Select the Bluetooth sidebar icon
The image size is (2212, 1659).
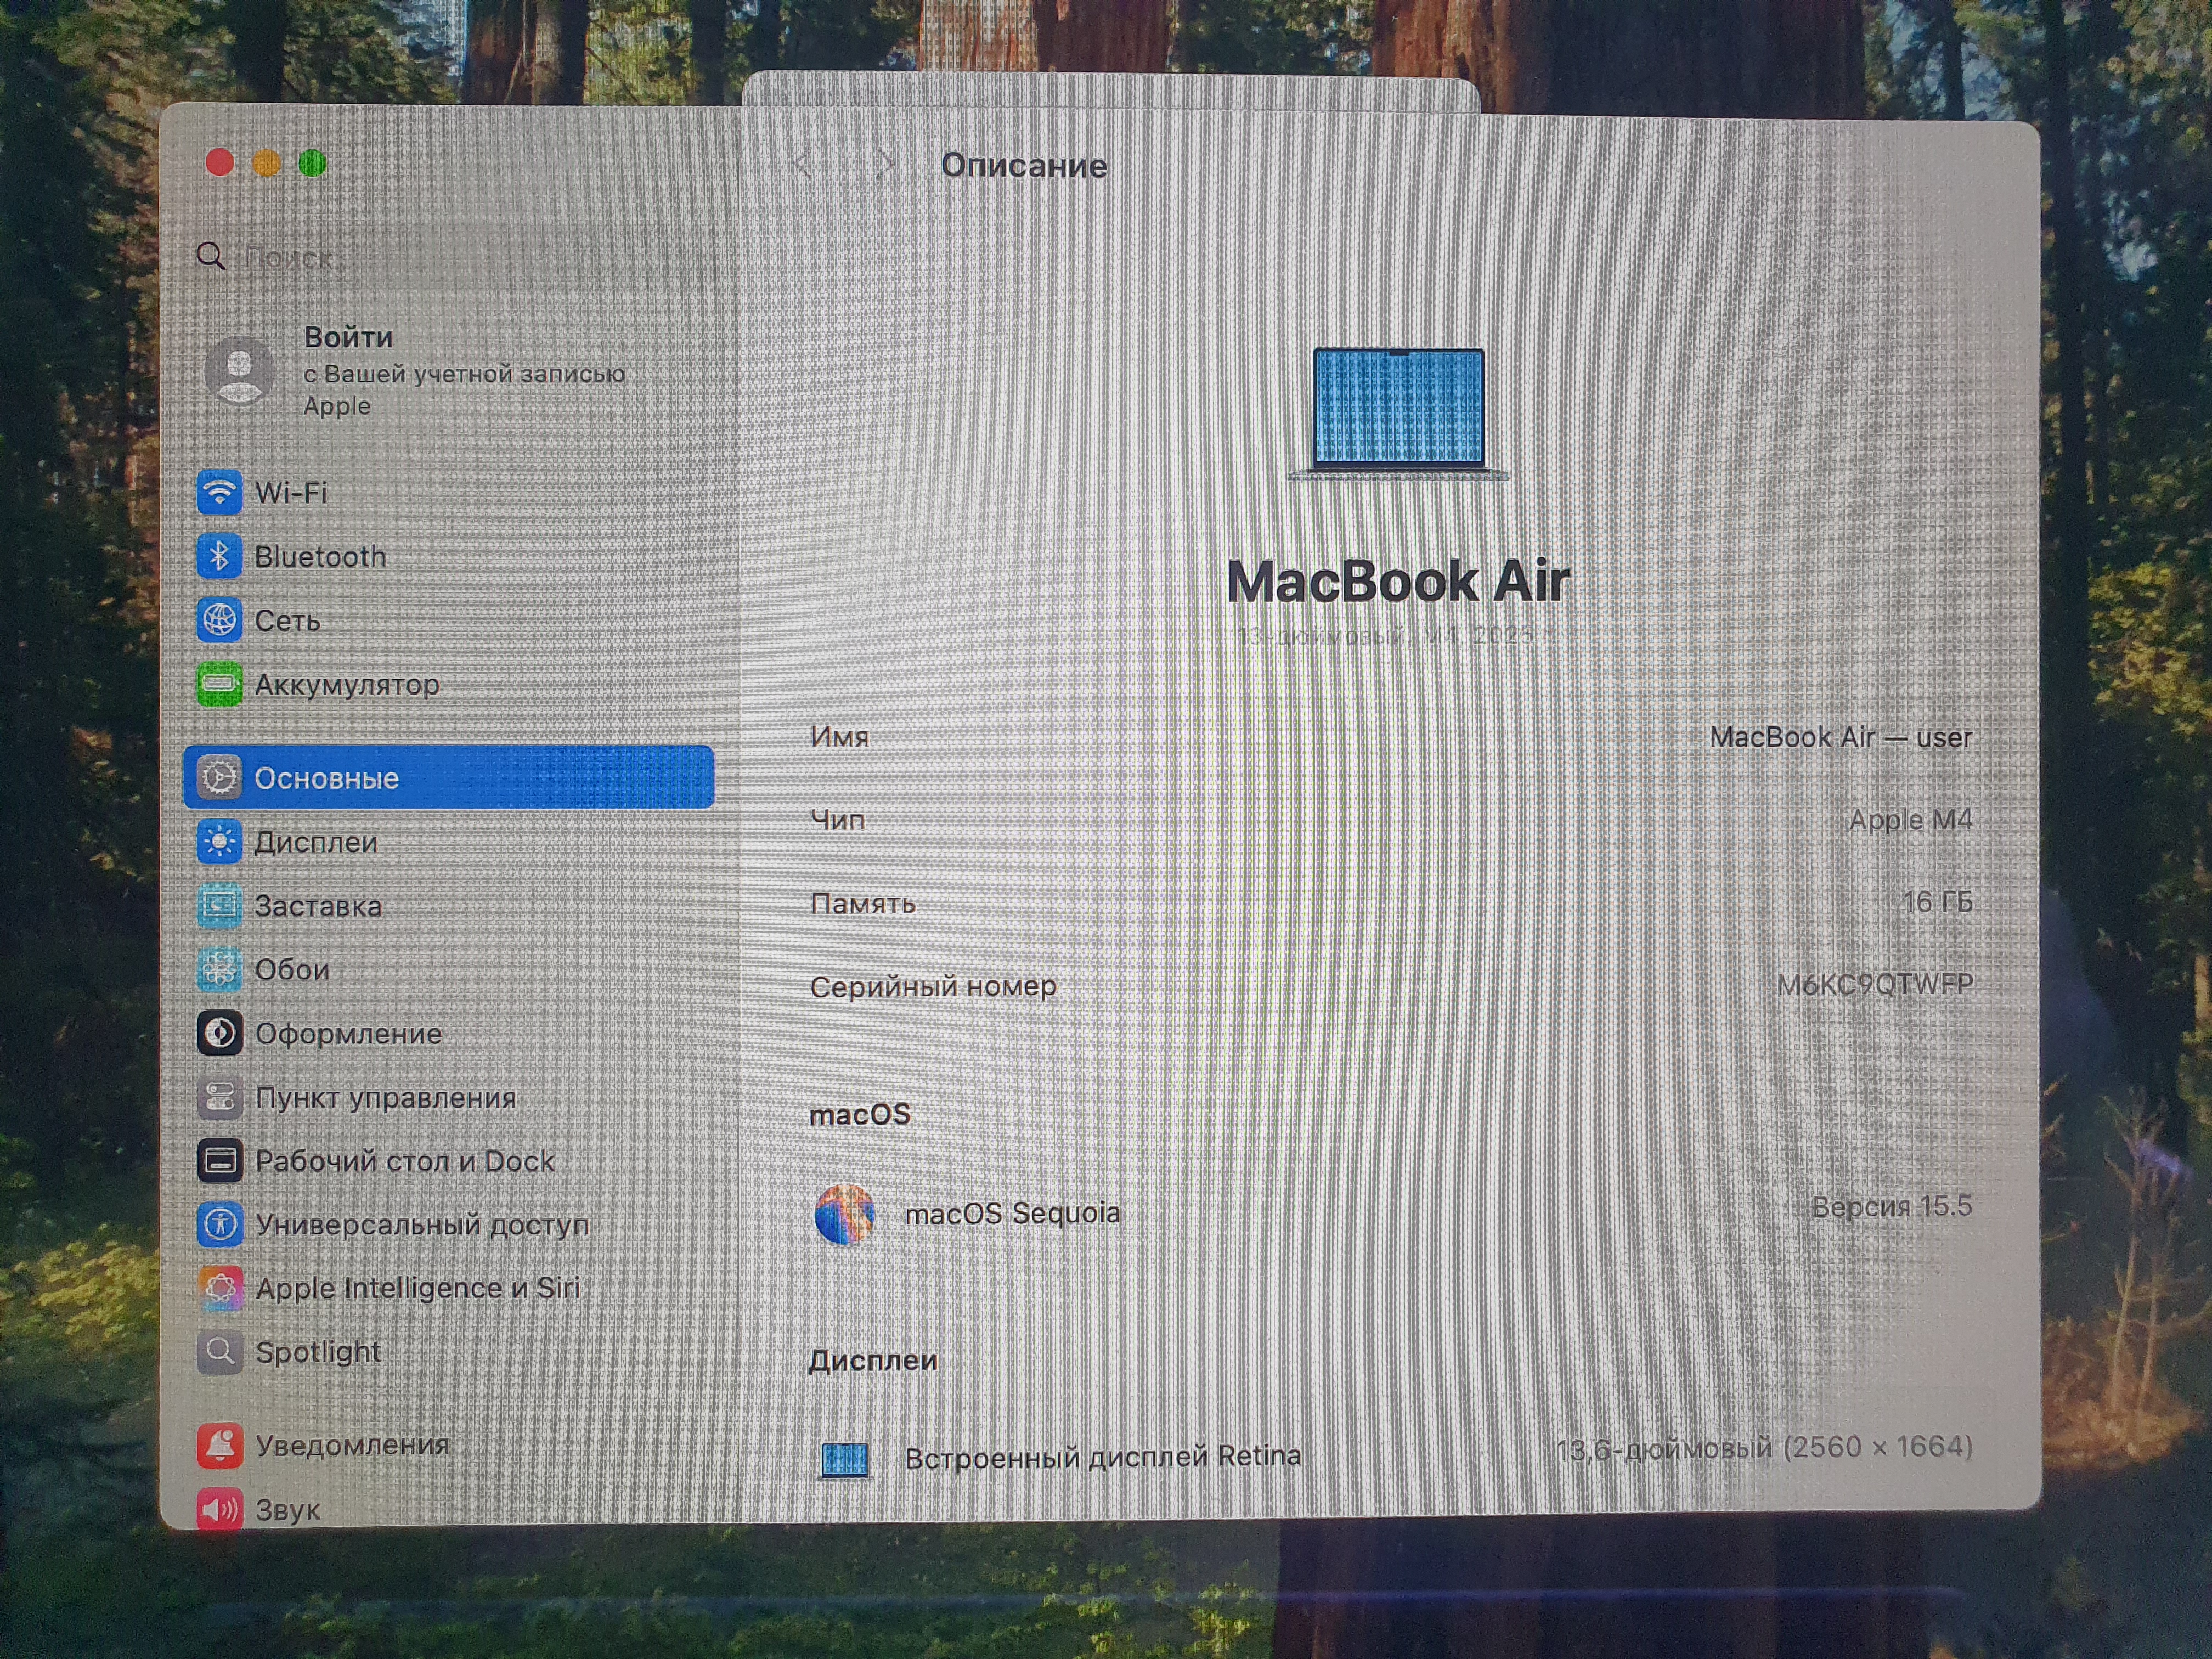219,556
